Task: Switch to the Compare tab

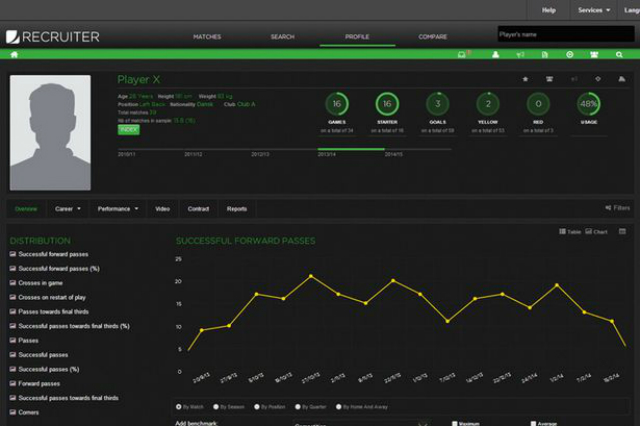Action: (x=433, y=37)
